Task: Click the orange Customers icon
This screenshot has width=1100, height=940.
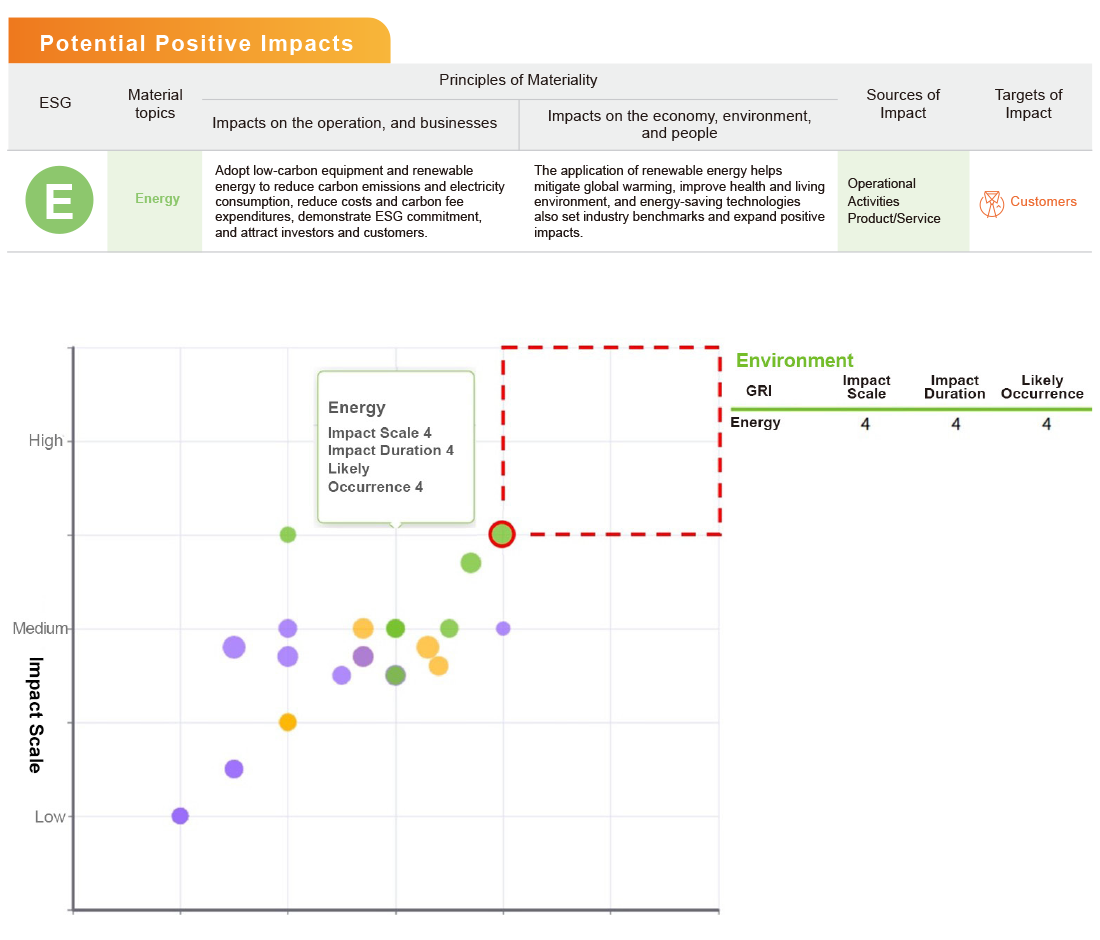Action: point(991,203)
